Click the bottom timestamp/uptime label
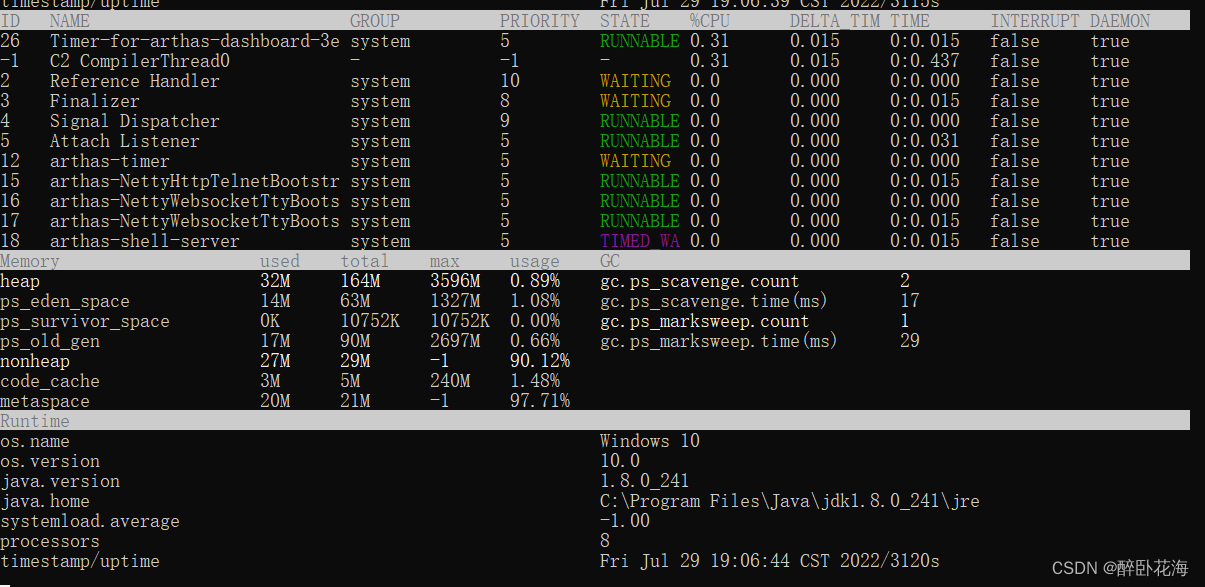 [x=80, y=561]
